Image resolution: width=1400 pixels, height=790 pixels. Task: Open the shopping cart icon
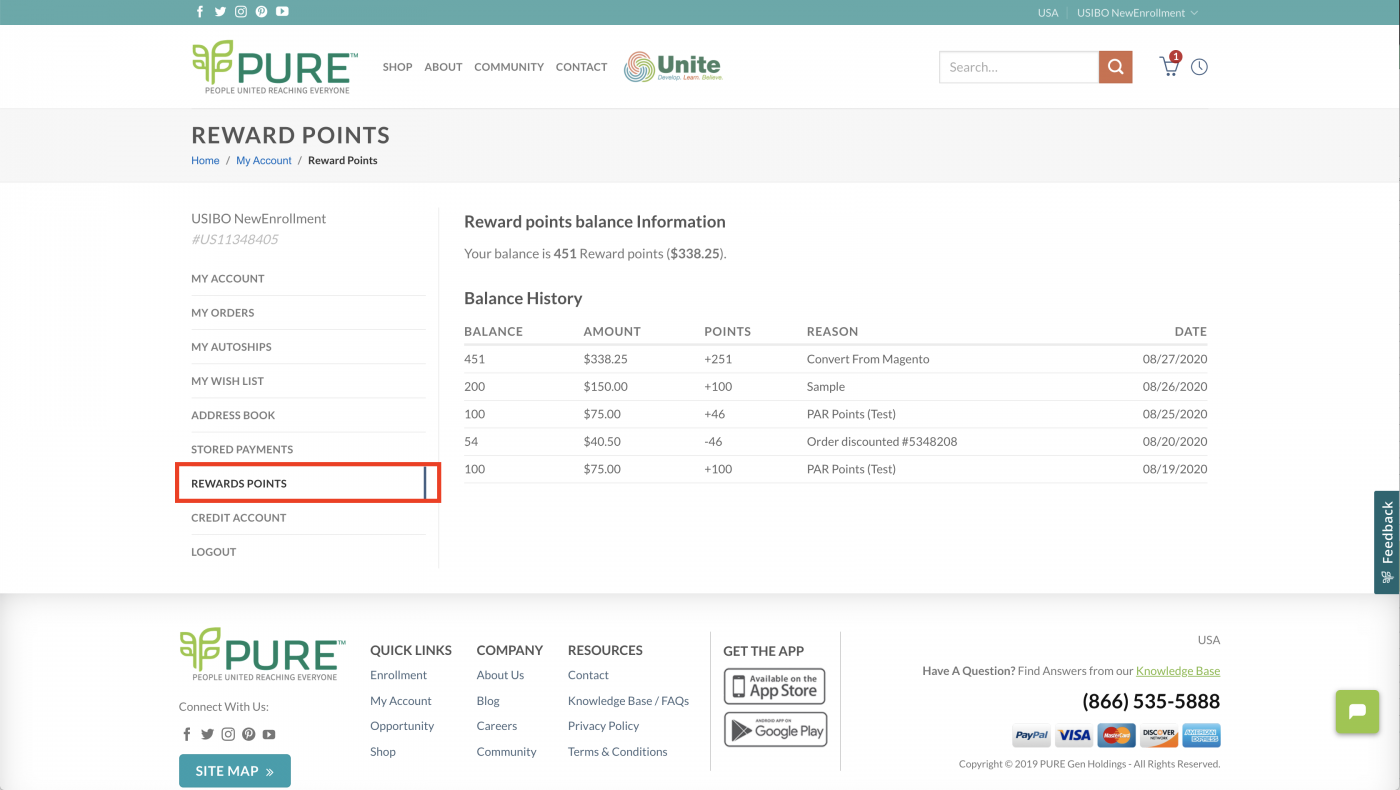1169,66
